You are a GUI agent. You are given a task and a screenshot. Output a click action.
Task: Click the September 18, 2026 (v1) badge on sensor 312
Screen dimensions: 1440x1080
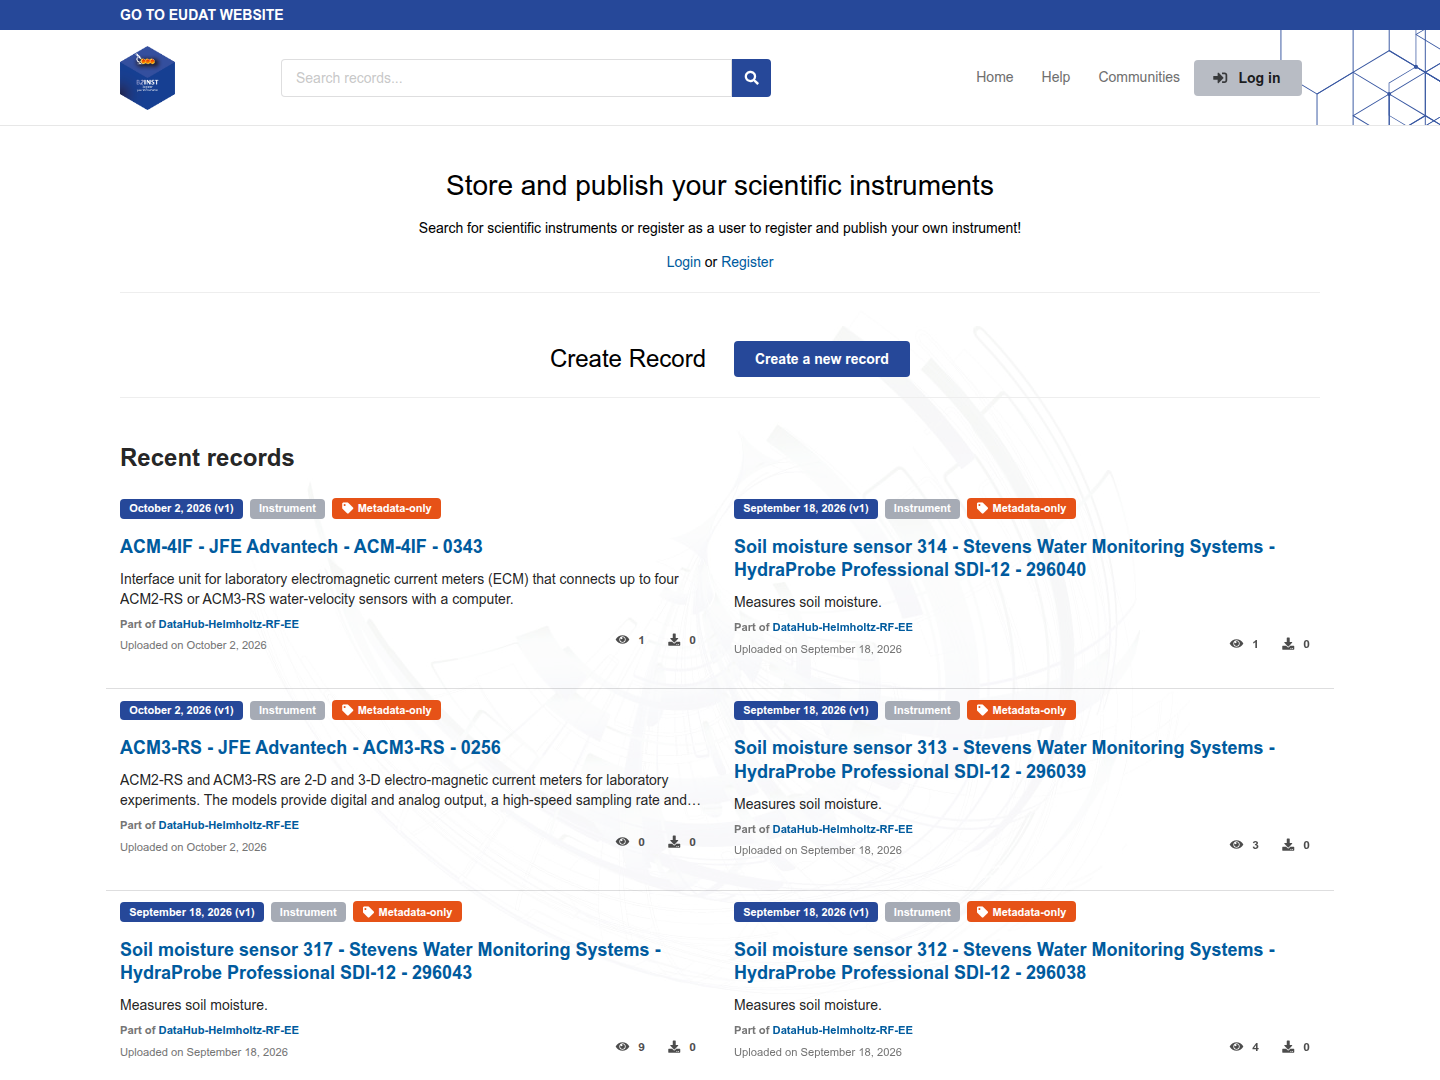pyautogui.click(x=806, y=912)
